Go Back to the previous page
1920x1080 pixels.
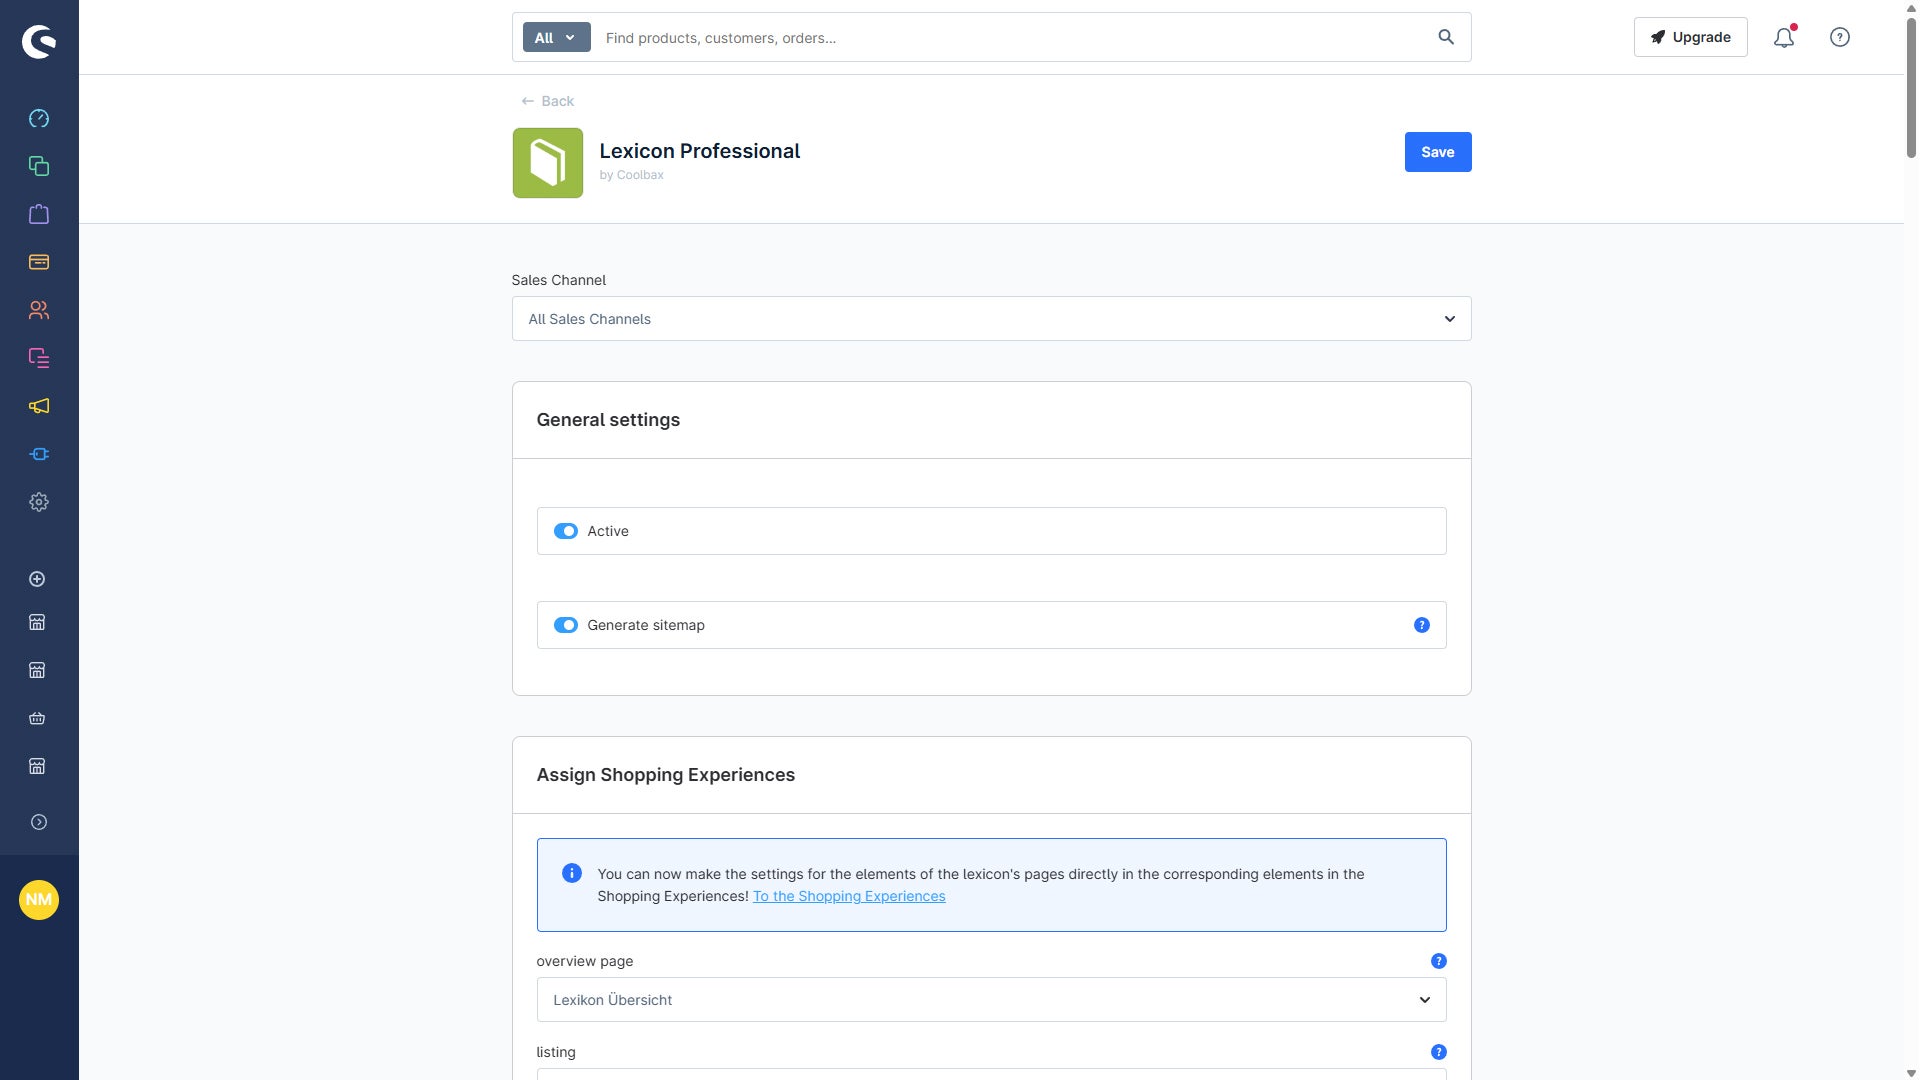[x=548, y=101]
